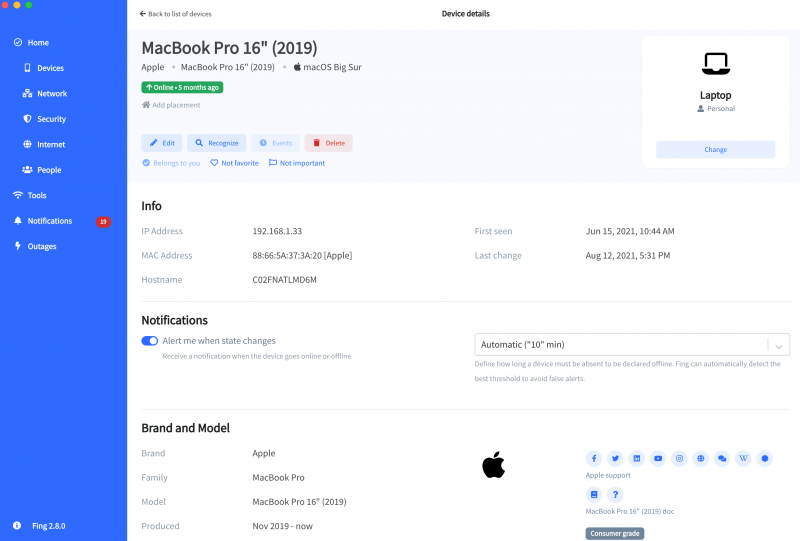Open the Automatic (10 min) threshold dropdown
800x541 pixels.
632,345
